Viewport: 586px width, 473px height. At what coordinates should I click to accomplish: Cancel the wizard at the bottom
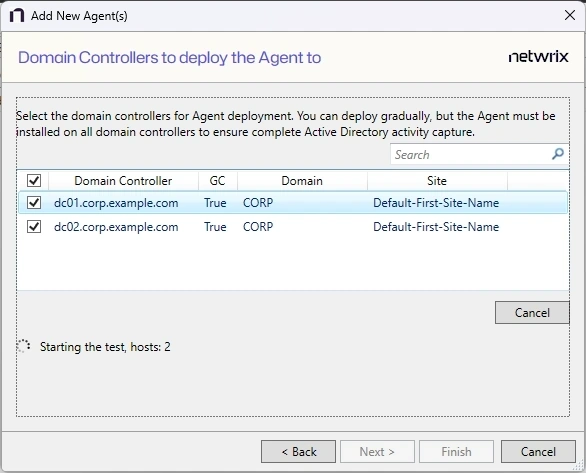538,452
